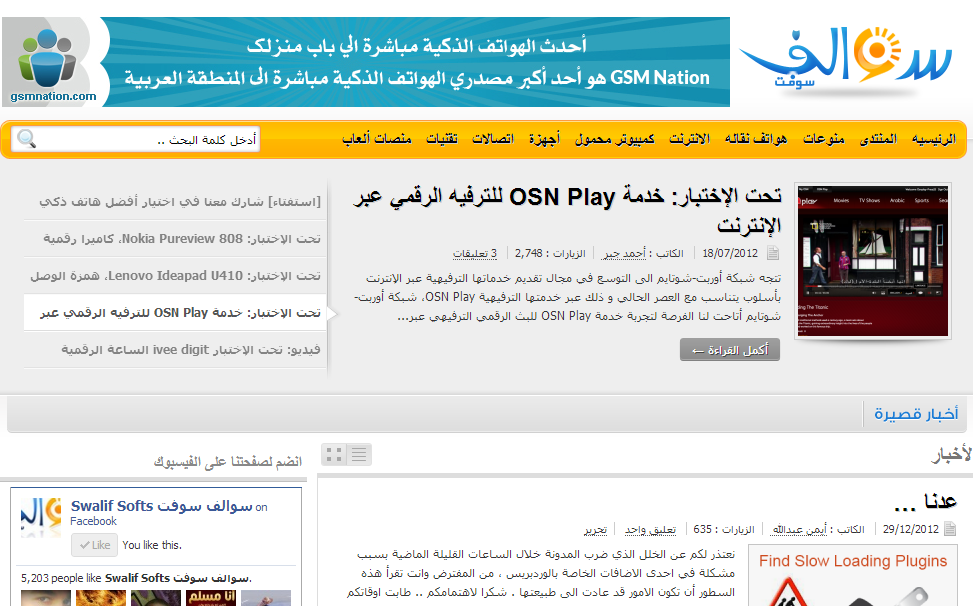Switch to grid view icon
Viewport: 973px width, 606px height.
(x=334, y=455)
